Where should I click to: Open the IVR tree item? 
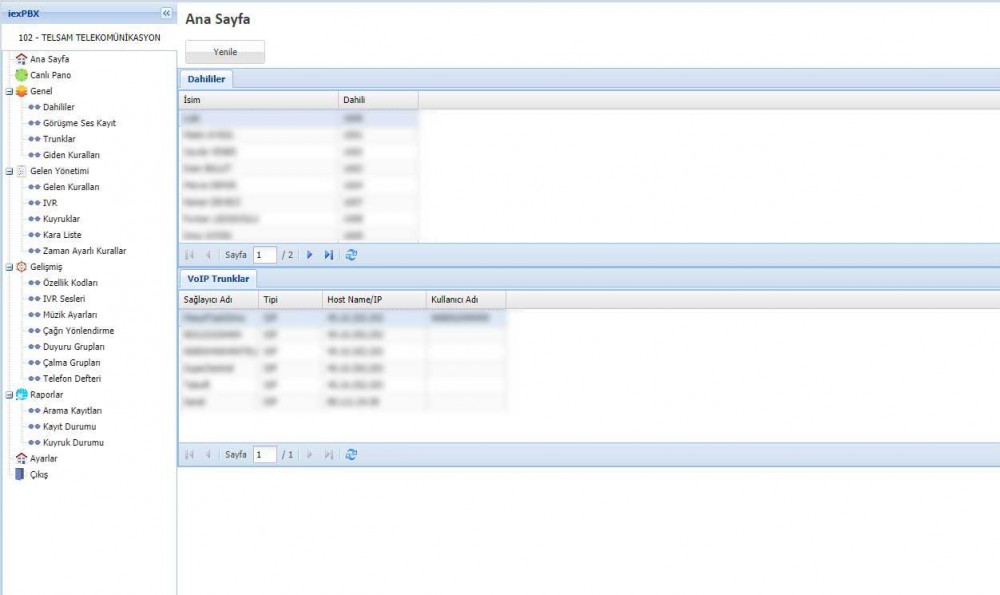pyautogui.click(x=50, y=202)
